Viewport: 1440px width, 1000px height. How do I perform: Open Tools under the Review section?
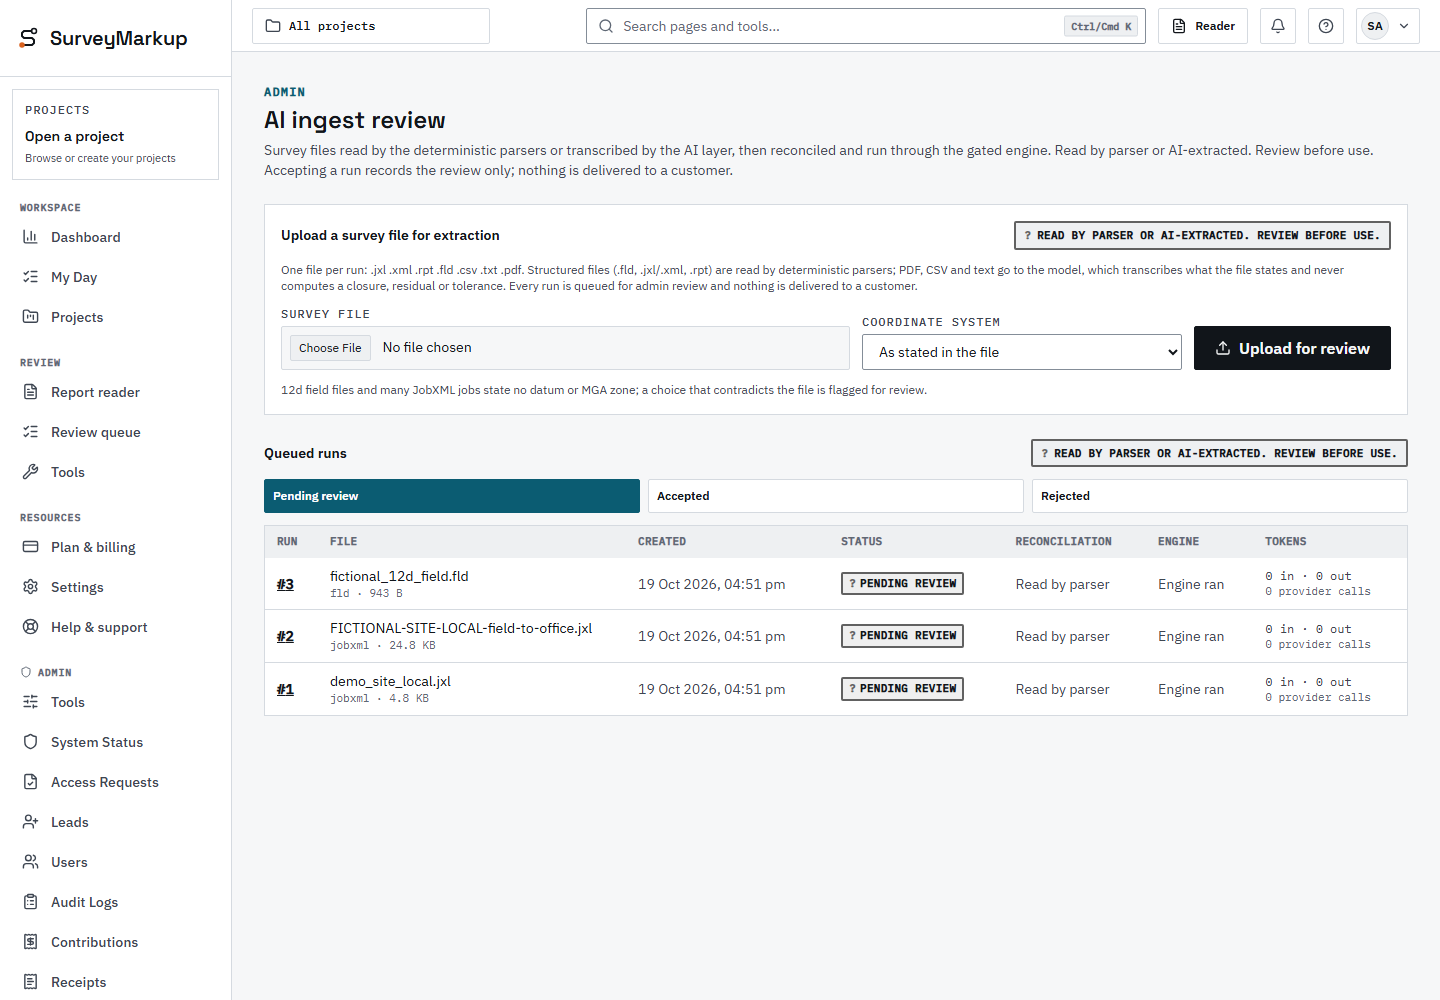115,472
